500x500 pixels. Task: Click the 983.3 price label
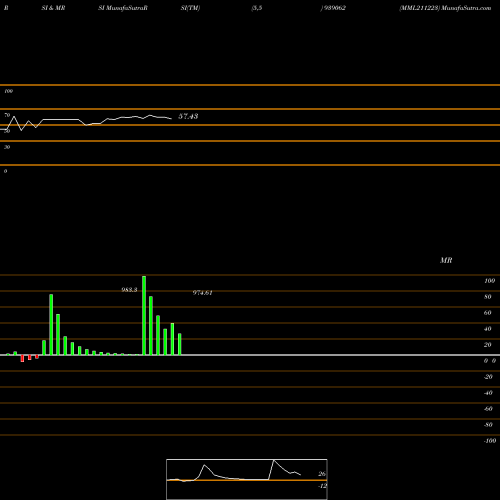[129, 290]
